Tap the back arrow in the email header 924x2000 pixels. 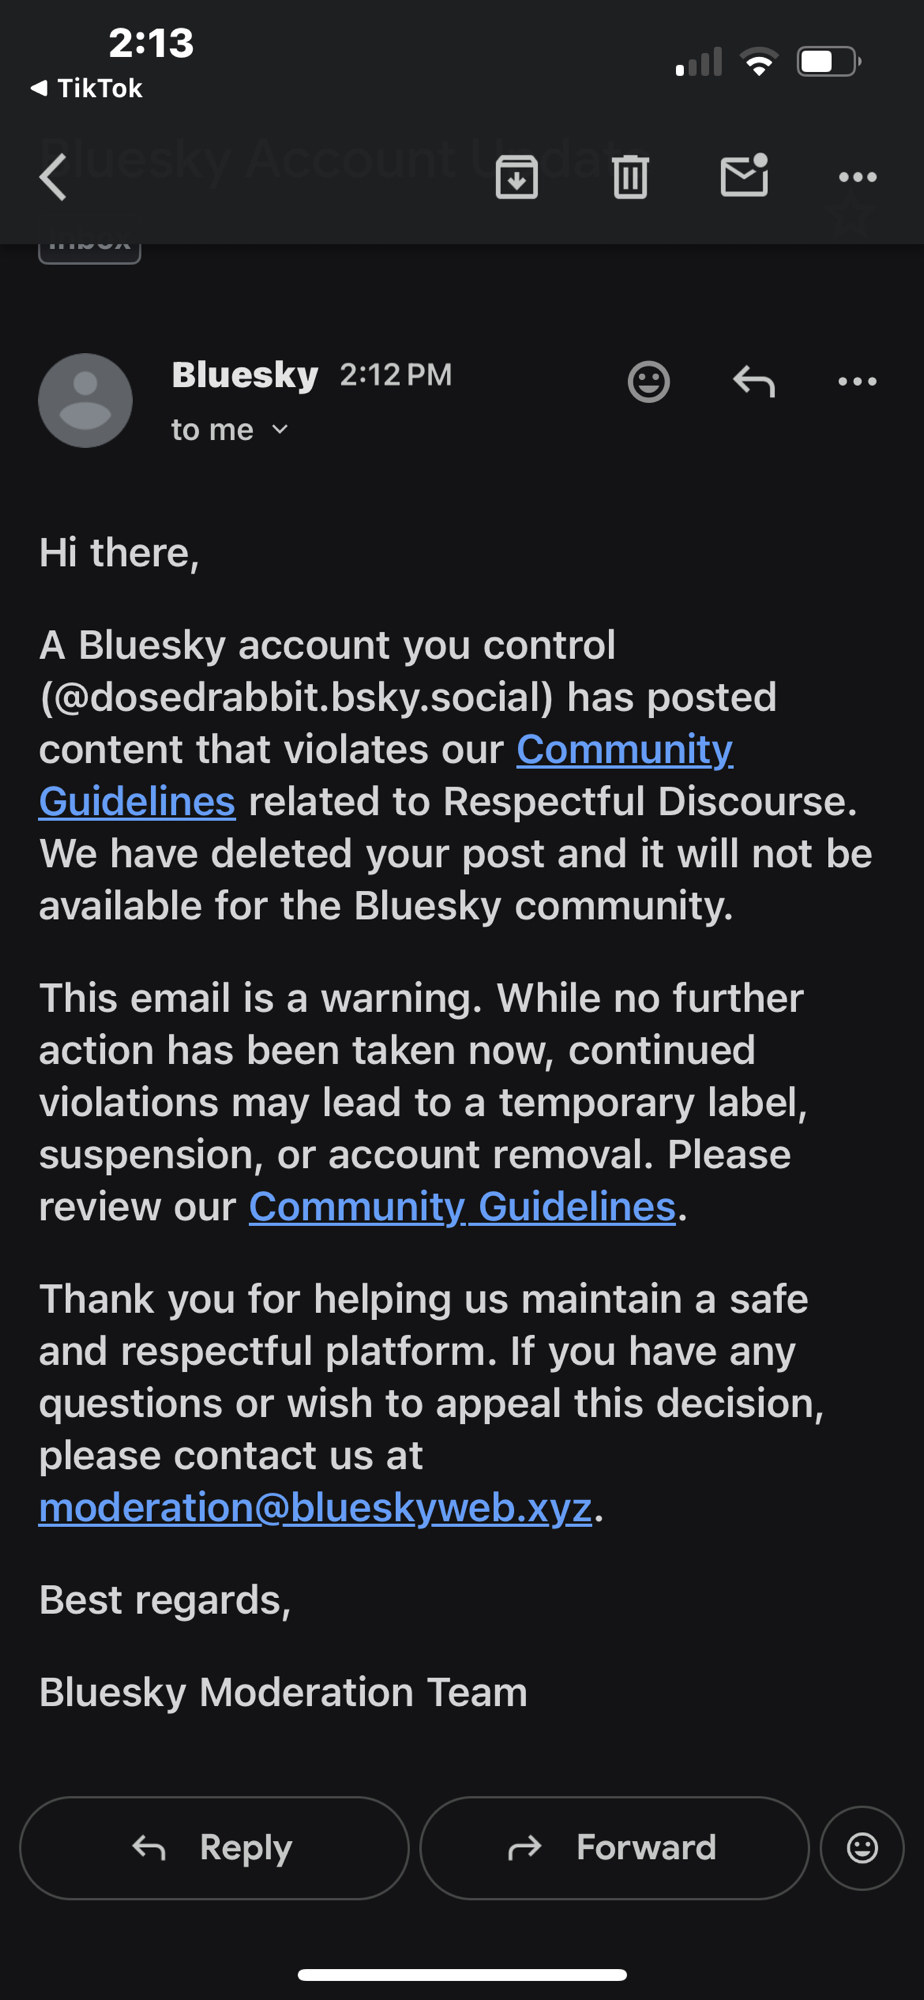tap(54, 178)
